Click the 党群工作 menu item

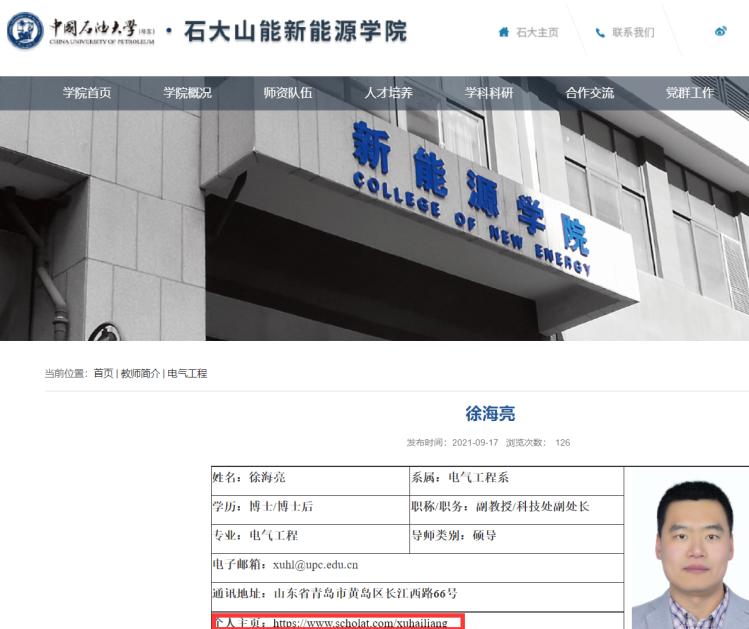click(x=689, y=93)
